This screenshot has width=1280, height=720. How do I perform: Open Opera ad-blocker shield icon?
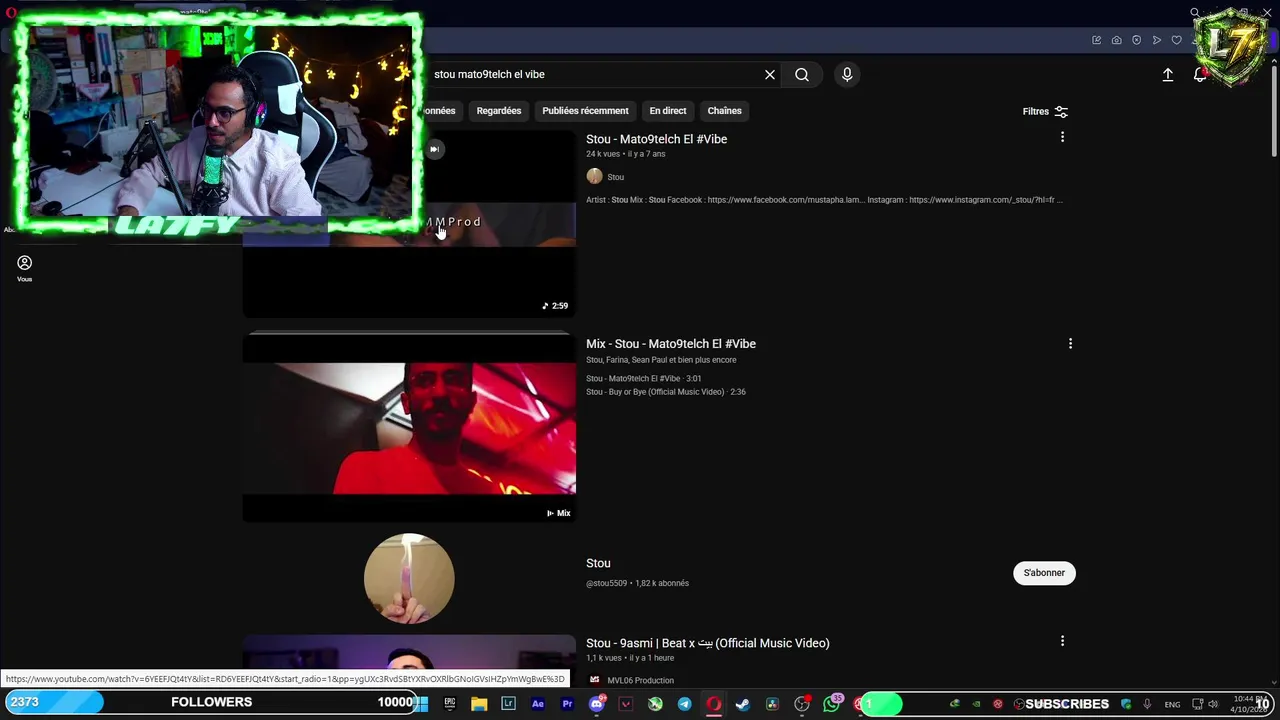(x=1136, y=40)
